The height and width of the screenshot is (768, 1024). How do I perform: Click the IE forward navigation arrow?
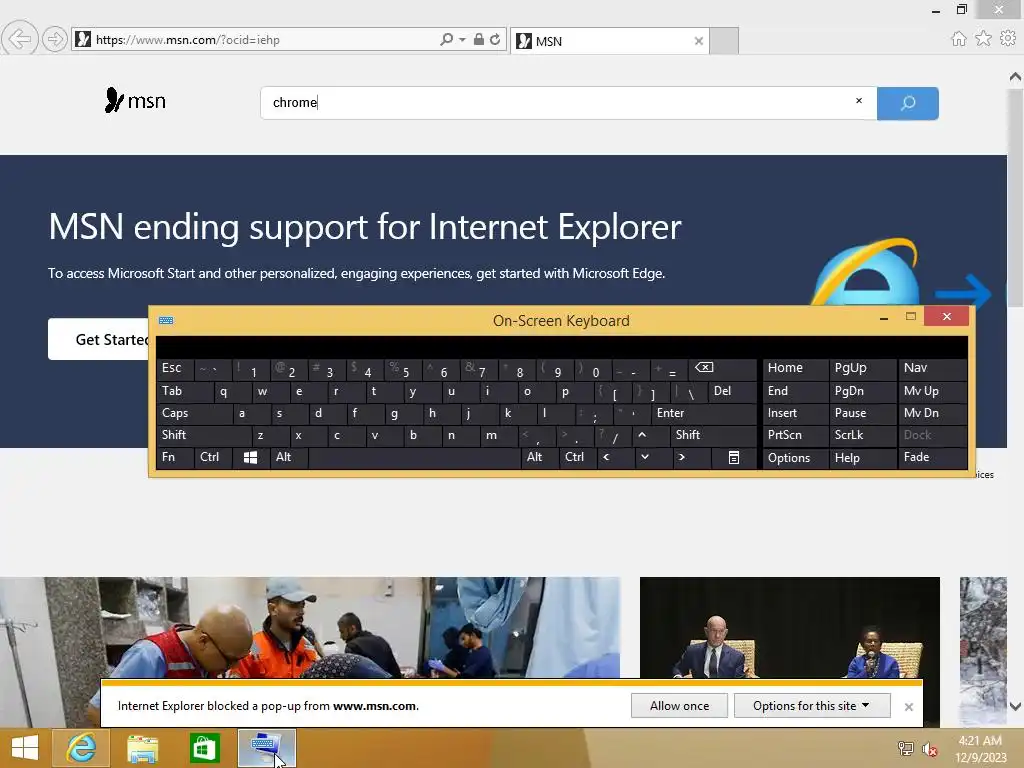point(55,39)
